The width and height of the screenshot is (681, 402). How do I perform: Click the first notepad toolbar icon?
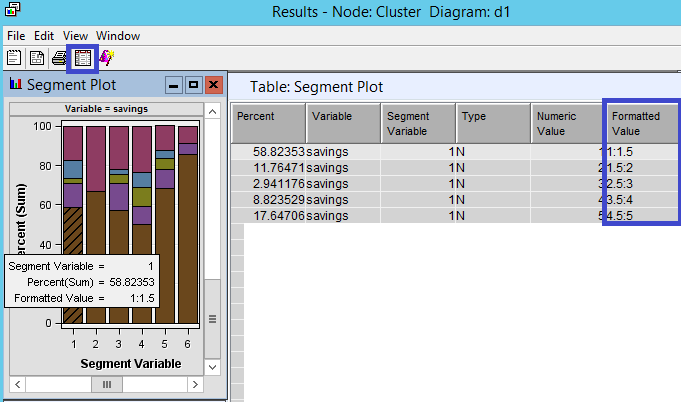pos(14,57)
